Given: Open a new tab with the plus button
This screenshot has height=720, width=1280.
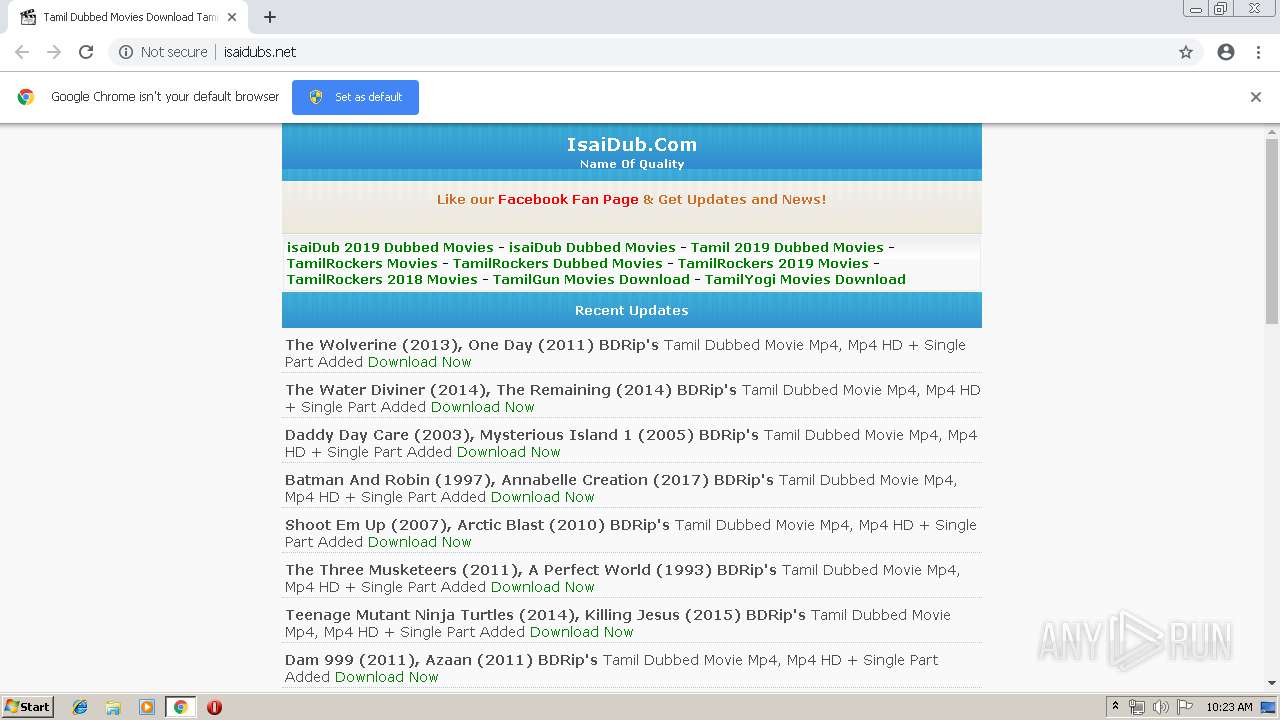Looking at the screenshot, I should (270, 17).
